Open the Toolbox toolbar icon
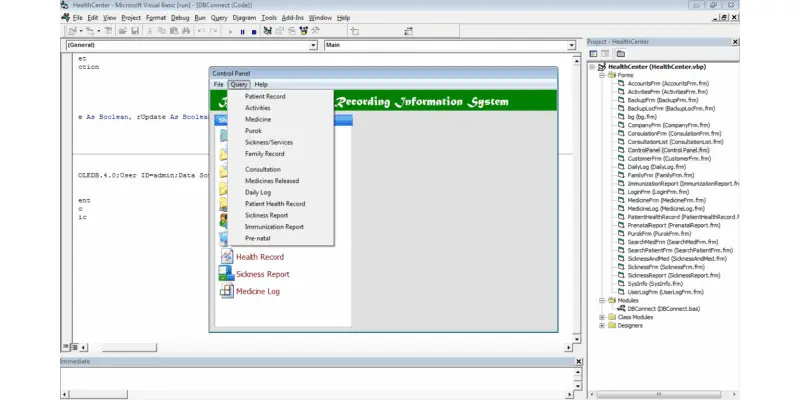The image size is (800, 400). point(316,31)
